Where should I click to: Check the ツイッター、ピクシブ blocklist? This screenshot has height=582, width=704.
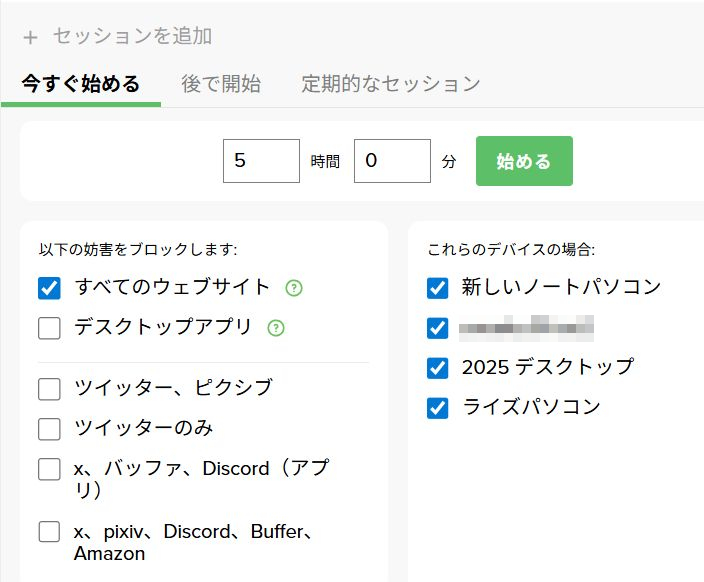point(49,389)
